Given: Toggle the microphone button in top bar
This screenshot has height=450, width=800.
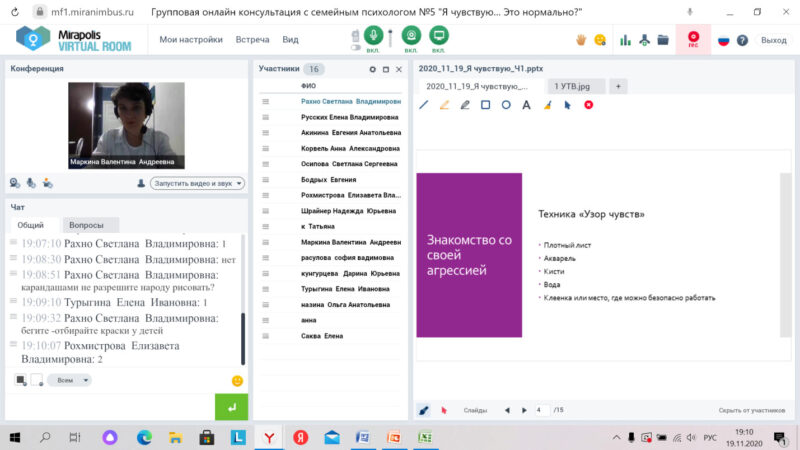Looking at the screenshot, I should pyautogui.click(x=373, y=35).
